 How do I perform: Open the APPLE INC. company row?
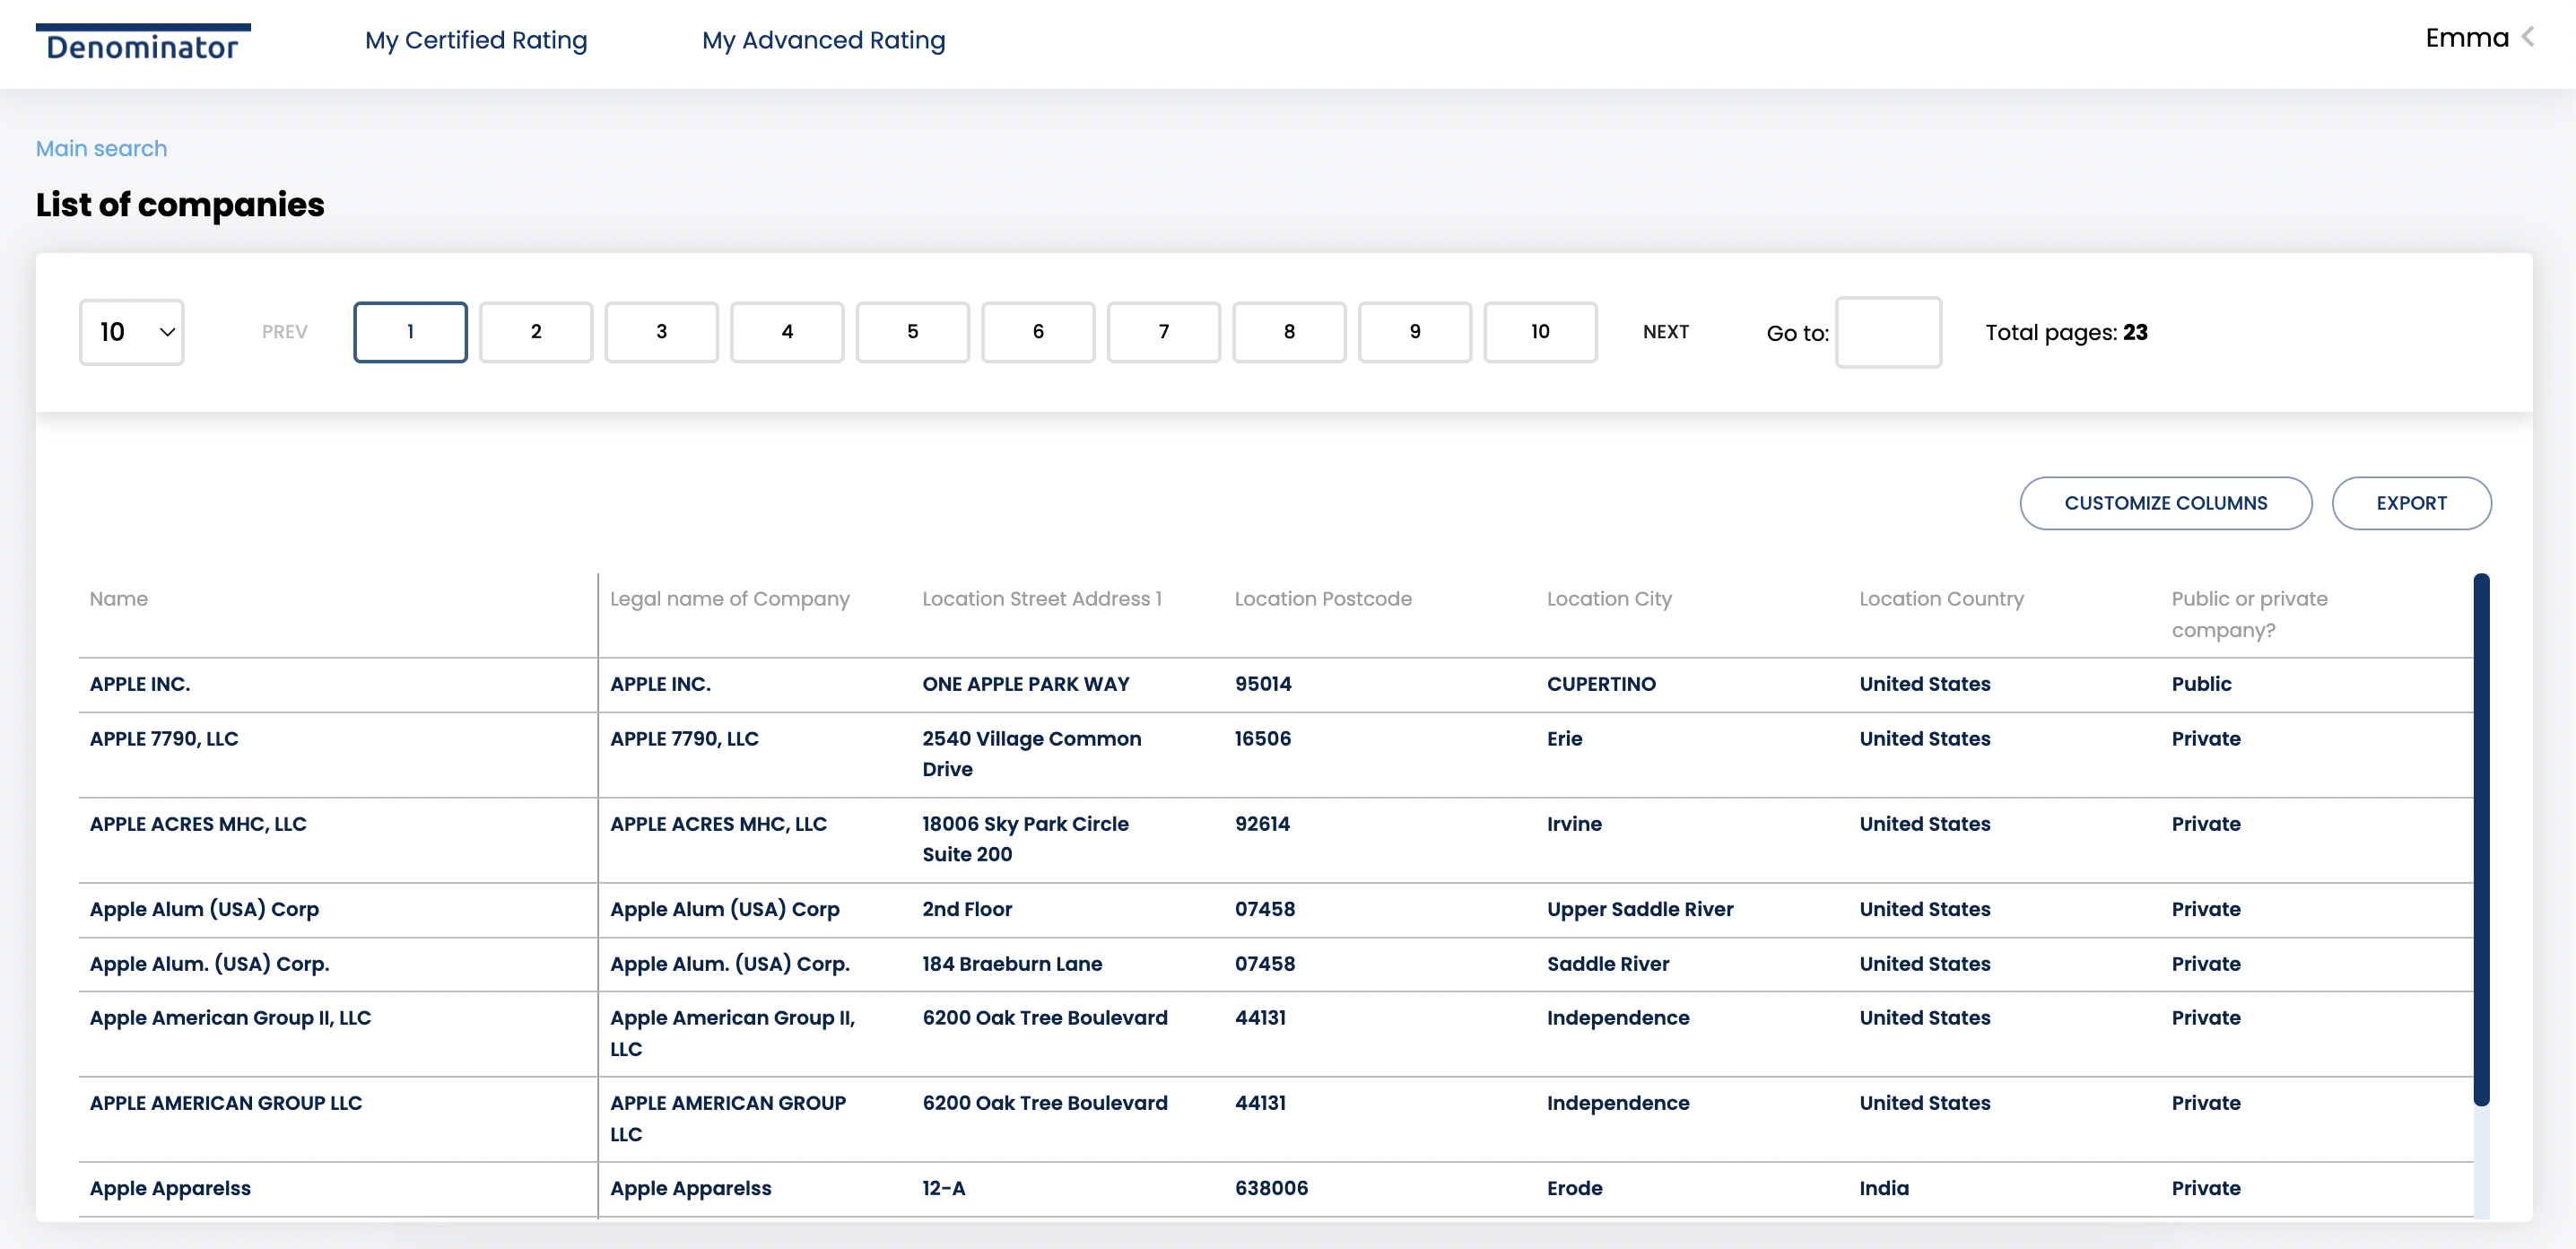click(140, 684)
